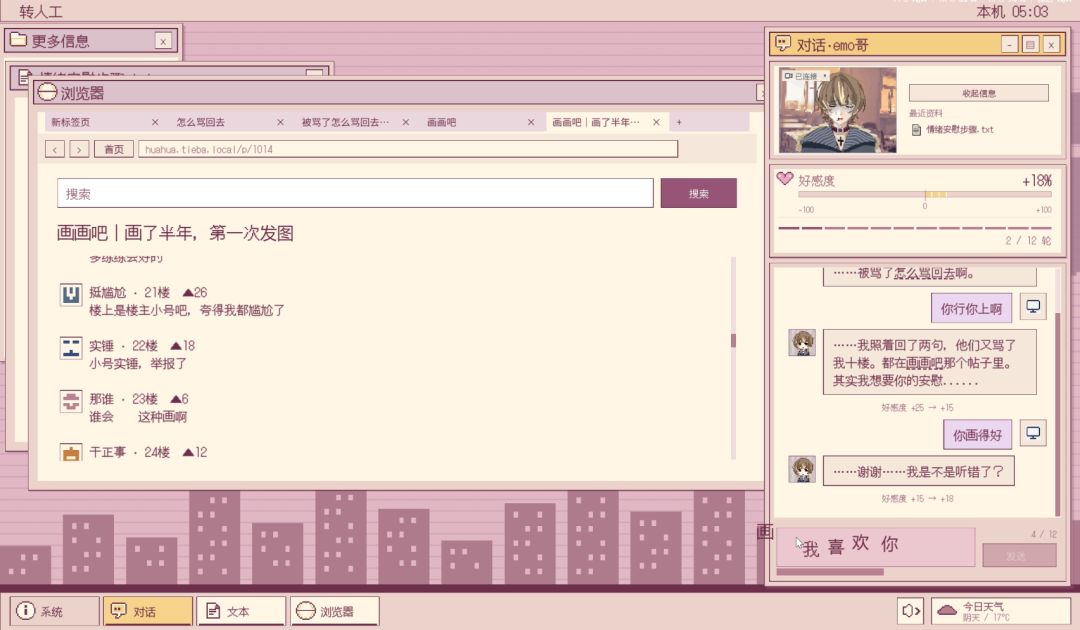Screen dimensions: 1080x630
Task: Click the 好感度 affinity meter bar
Action: click(925, 195)
